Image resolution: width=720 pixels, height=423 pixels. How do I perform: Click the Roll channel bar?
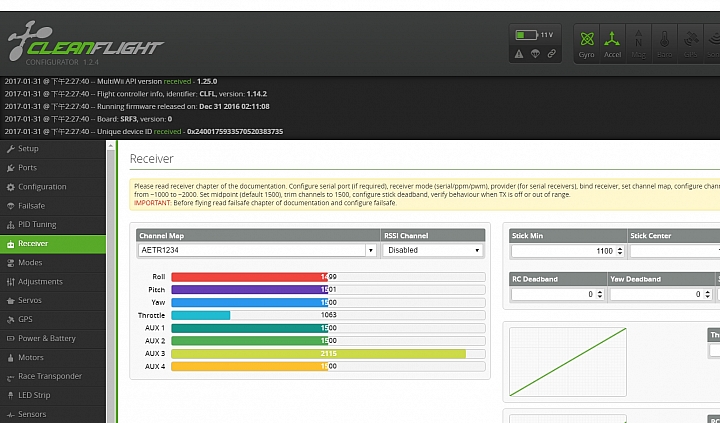tap(328, 277)
